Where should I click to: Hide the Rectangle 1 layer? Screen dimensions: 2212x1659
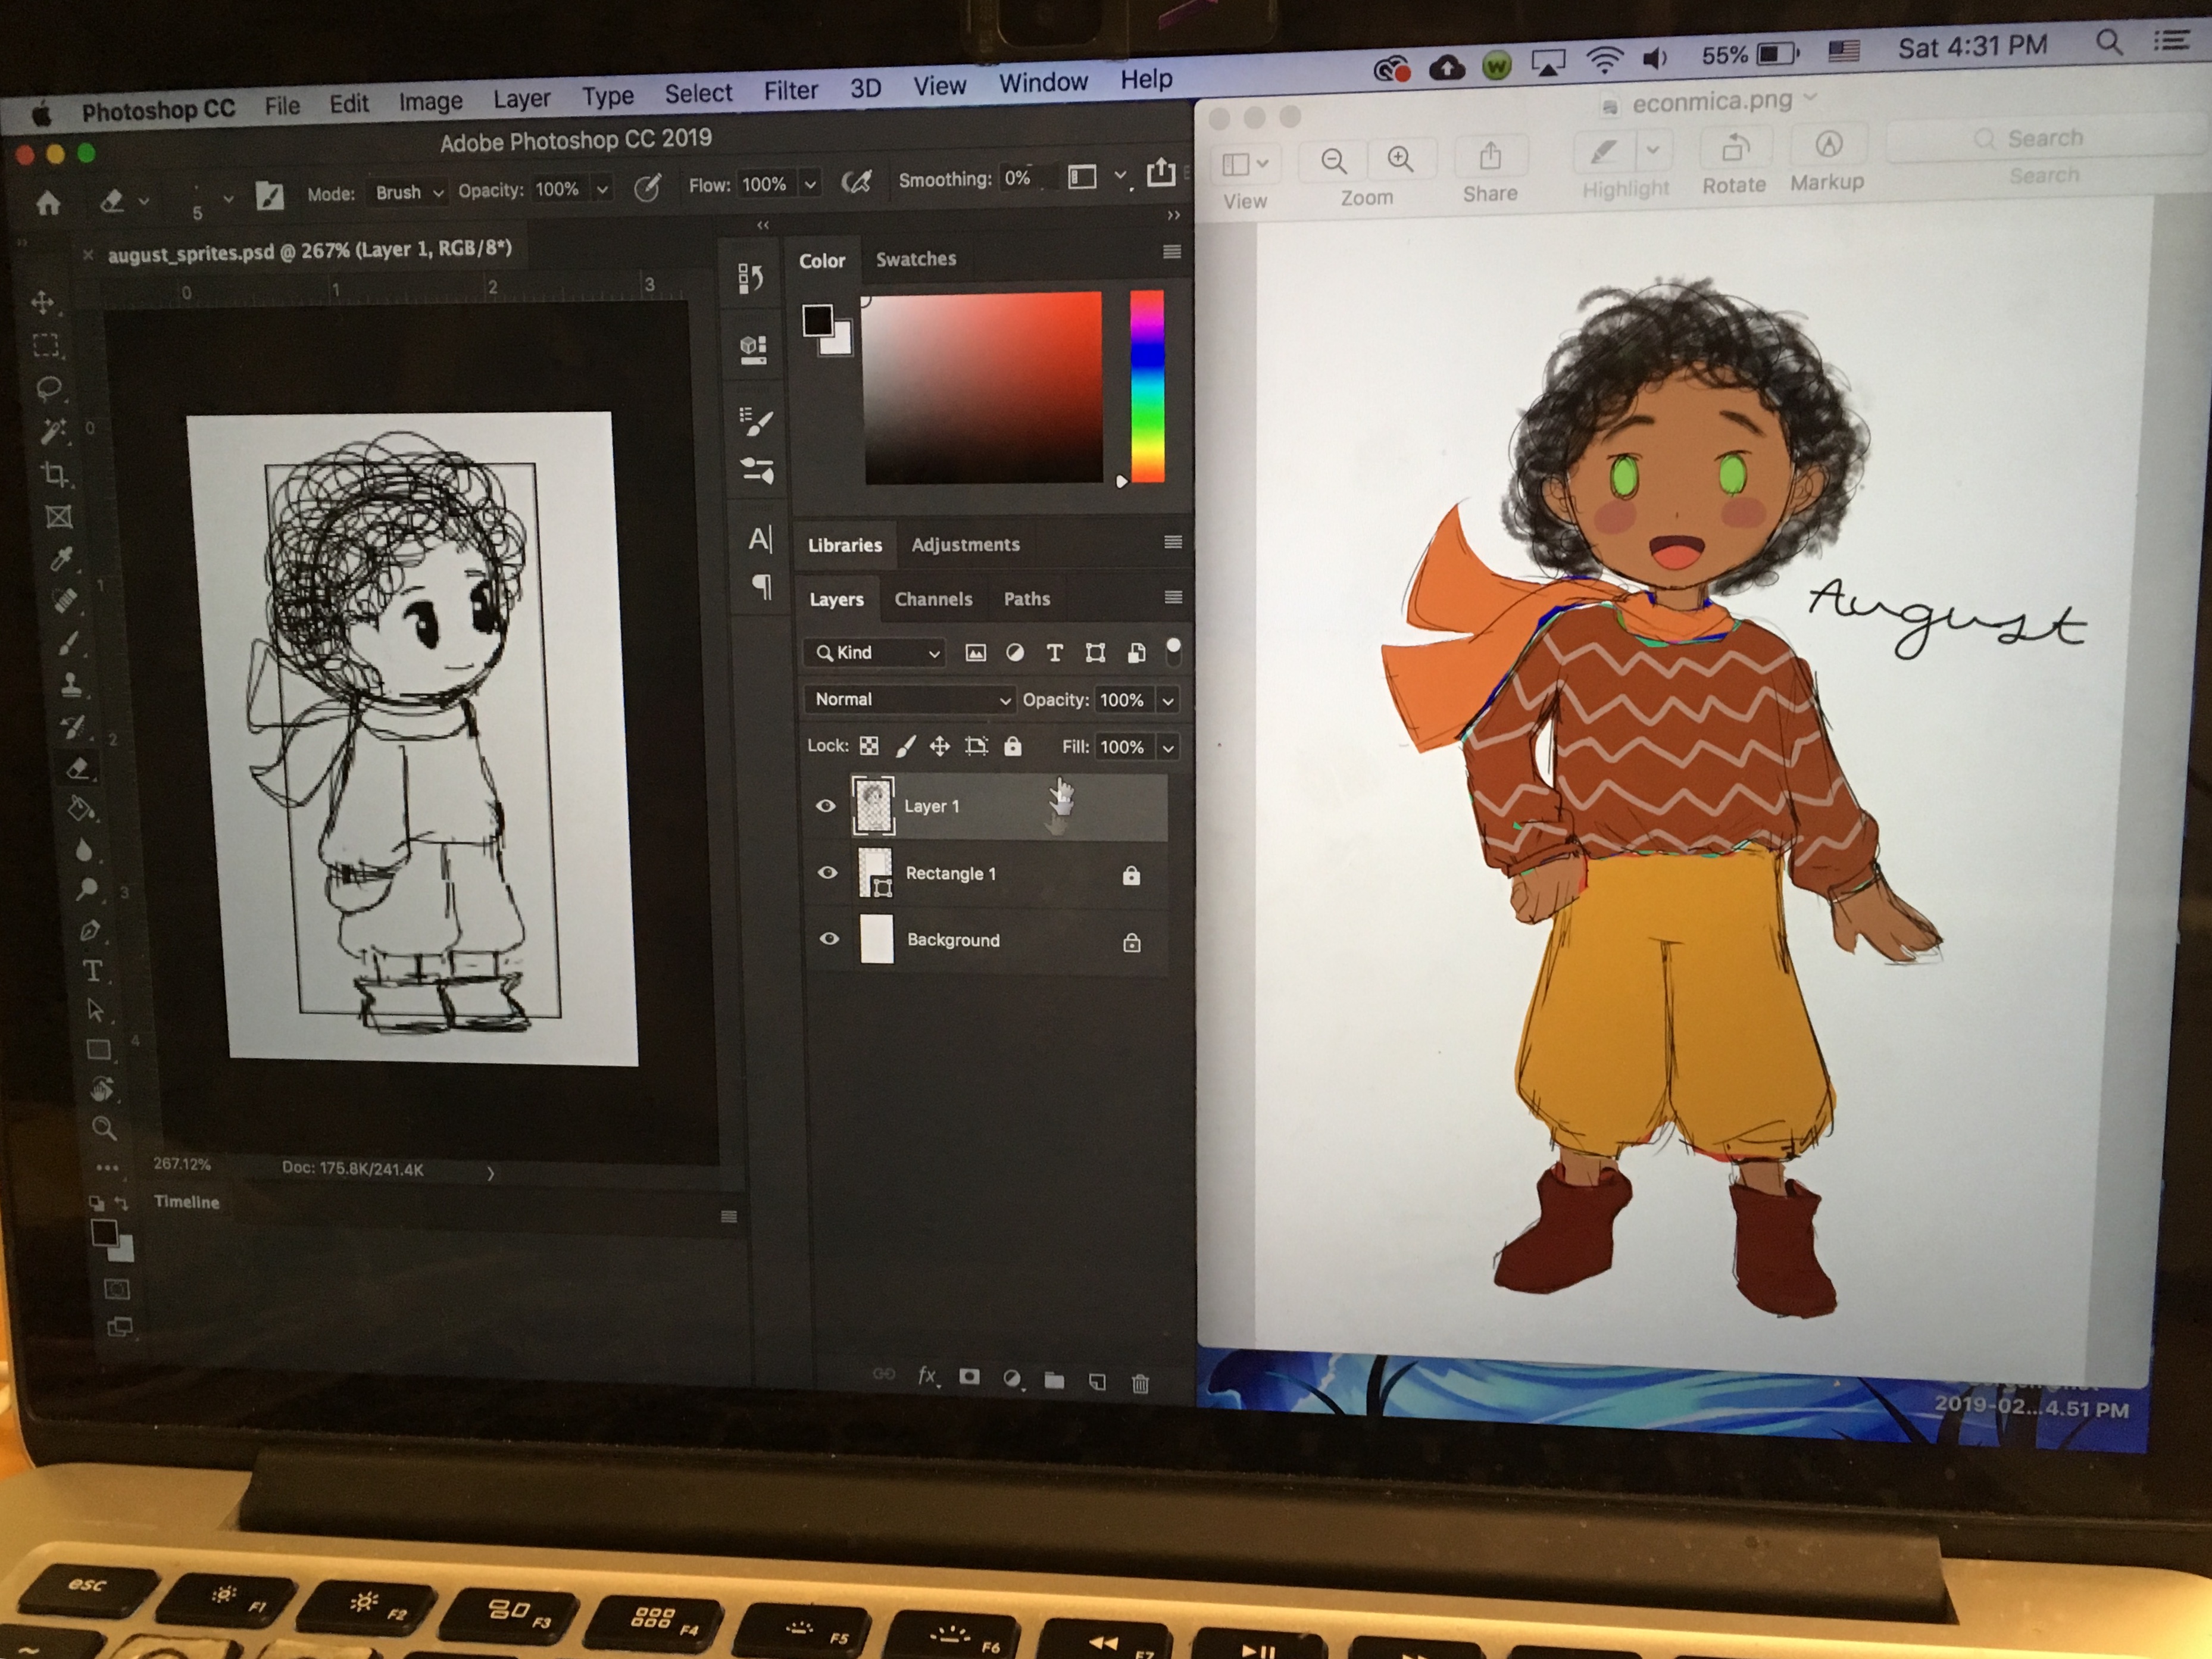pyautogui.click(x=828, y=873)
